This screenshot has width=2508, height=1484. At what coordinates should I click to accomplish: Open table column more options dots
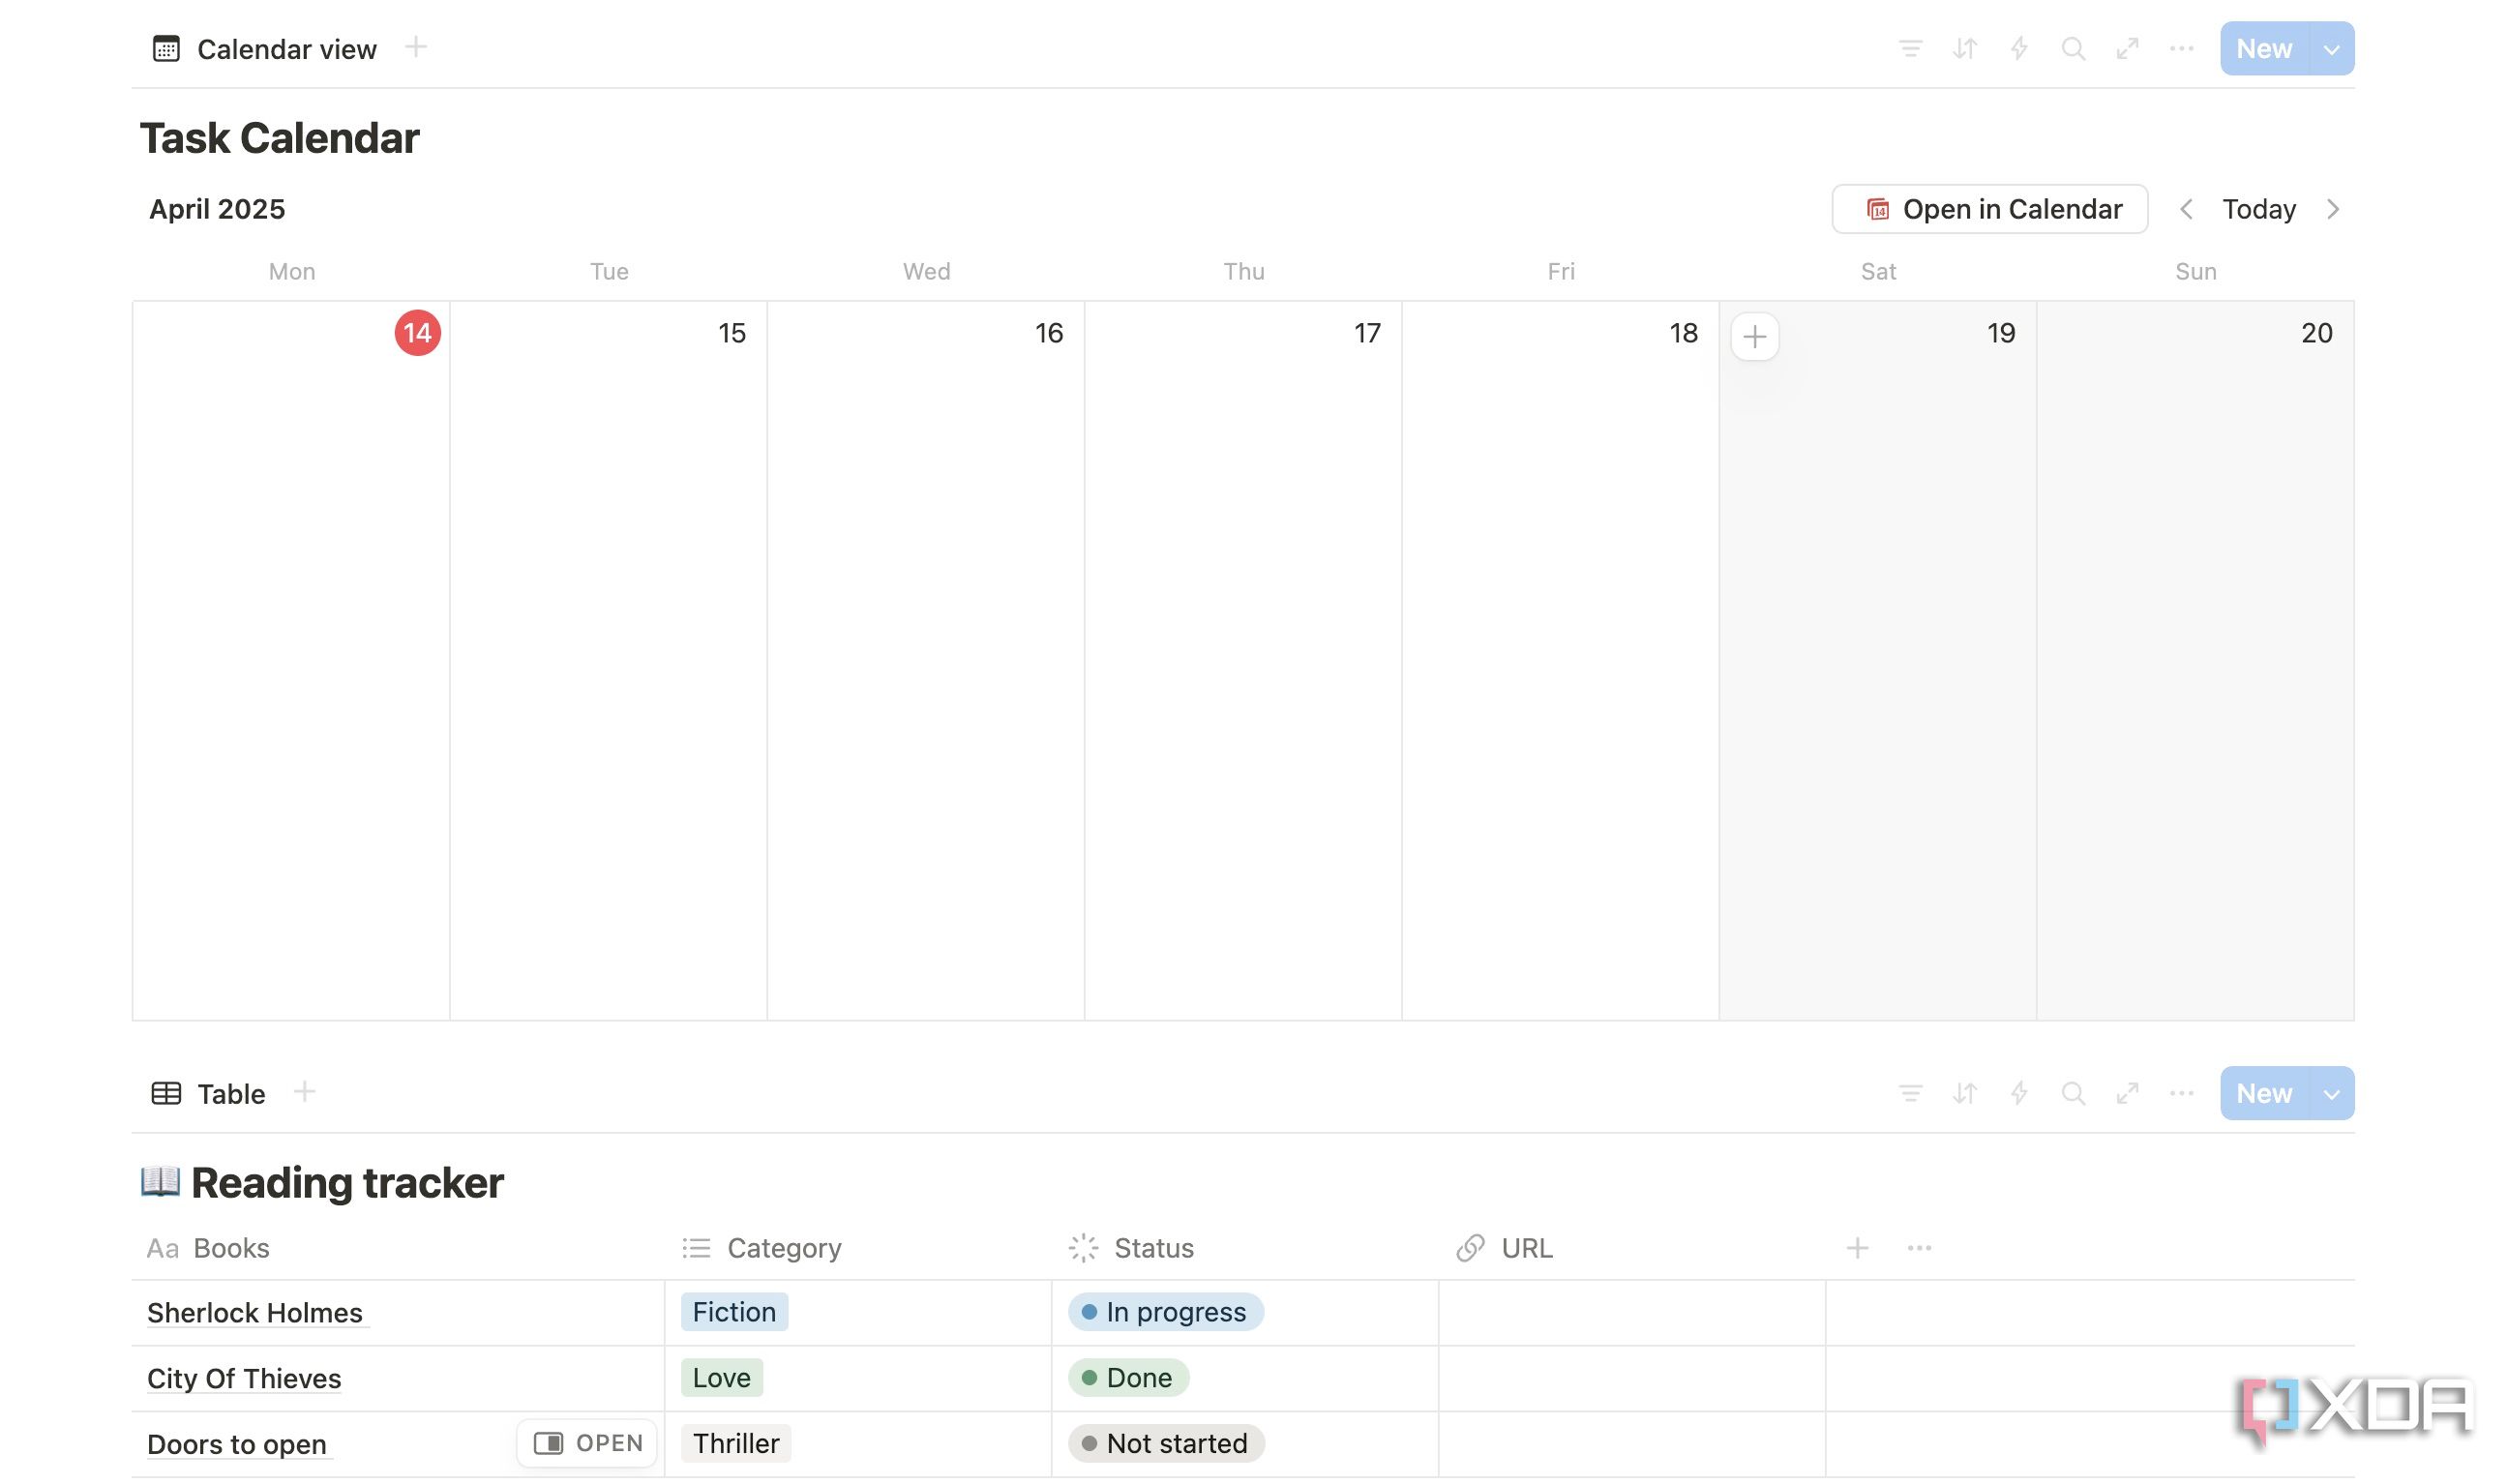click(1919, 1248)
